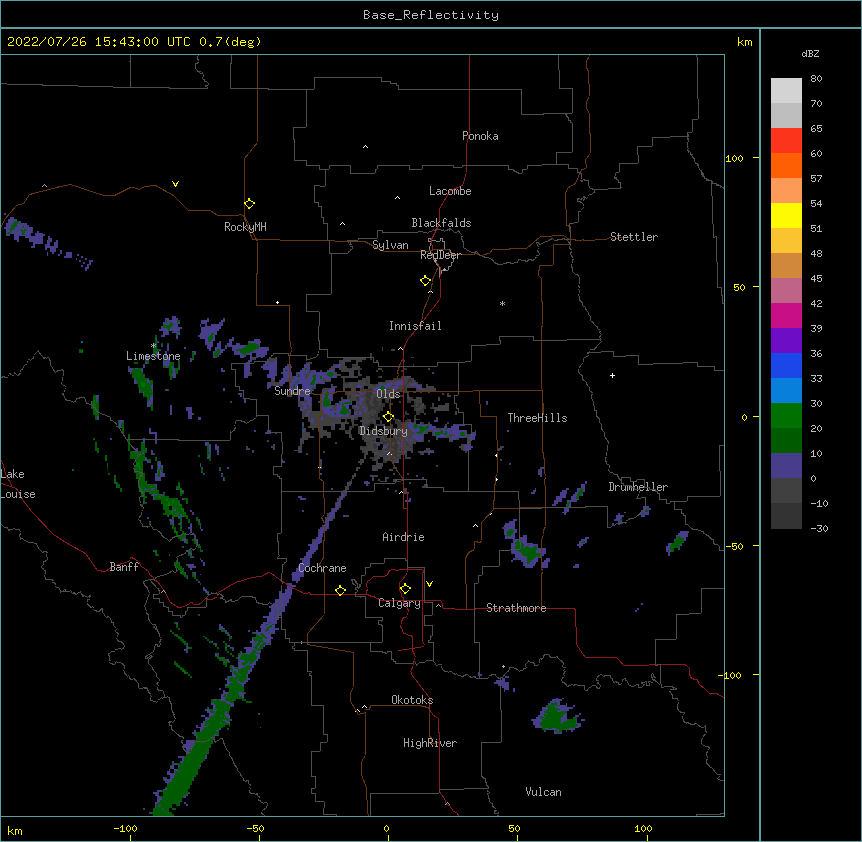Viewport: 862px width, 842px height.
Task: Select the Ponoka city label
Action: (x=480, y=136)
